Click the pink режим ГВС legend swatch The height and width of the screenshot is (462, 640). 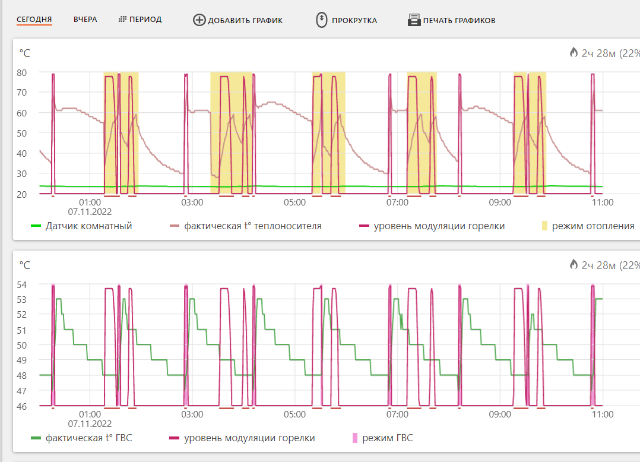tap(352, 438)
